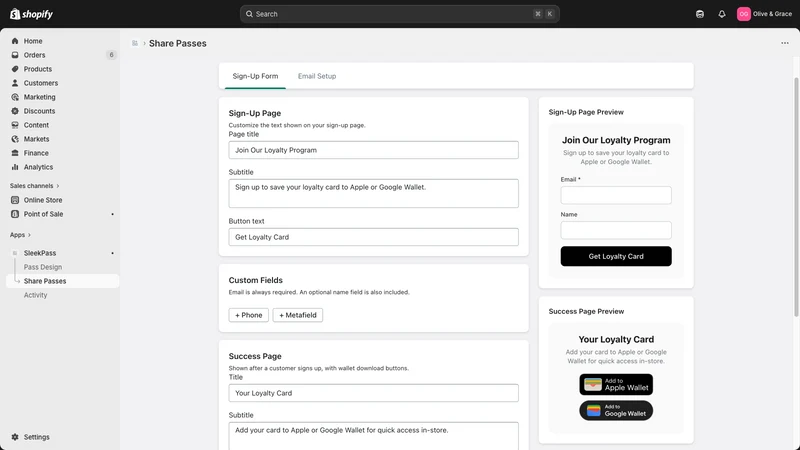
Task: Open the Home icon in sidebar
Action: click(x=15, y=41)
